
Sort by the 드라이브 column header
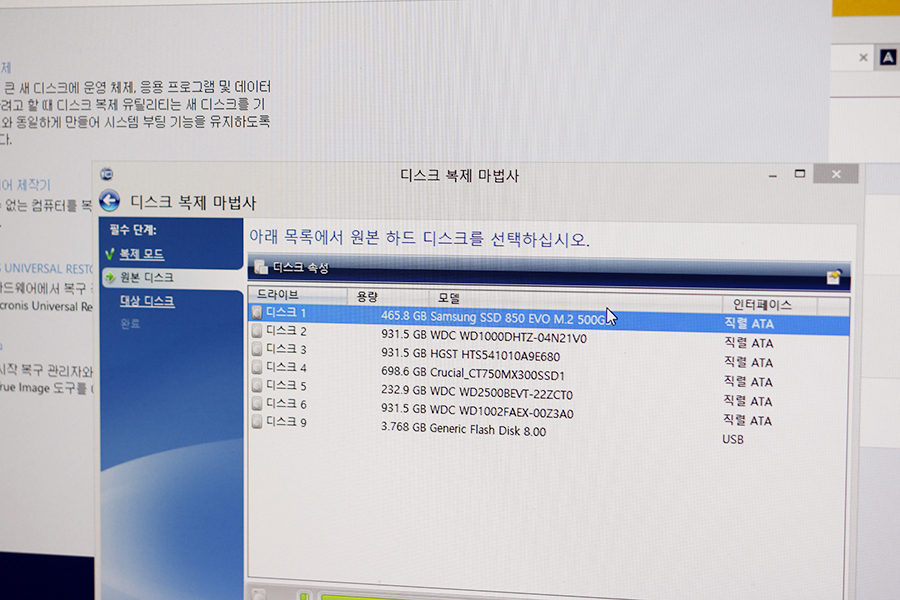tap(278, 296)
